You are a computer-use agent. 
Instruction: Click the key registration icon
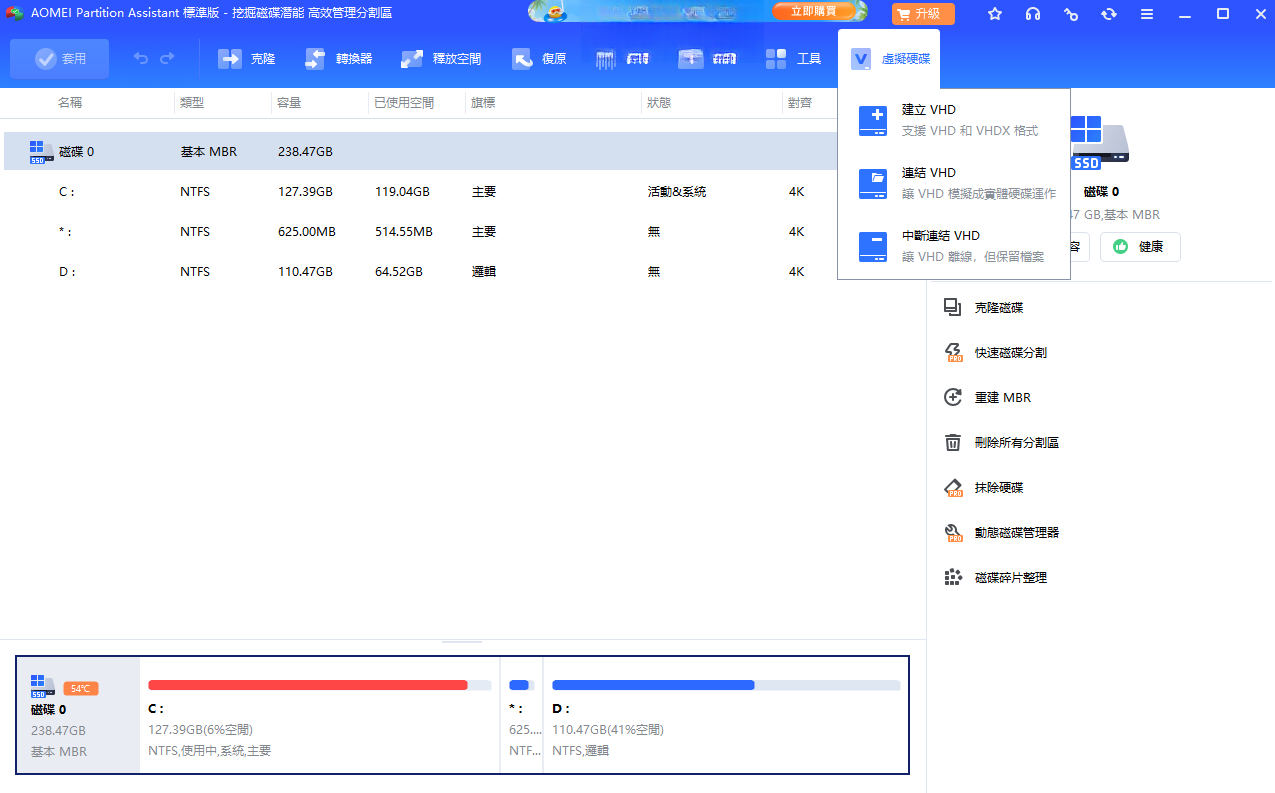1071,14
